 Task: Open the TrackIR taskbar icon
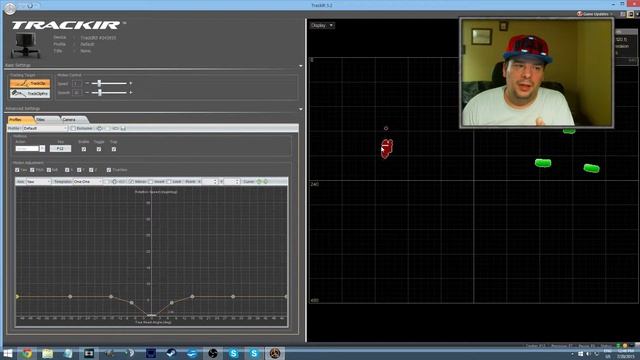click(x=275, y=353)
